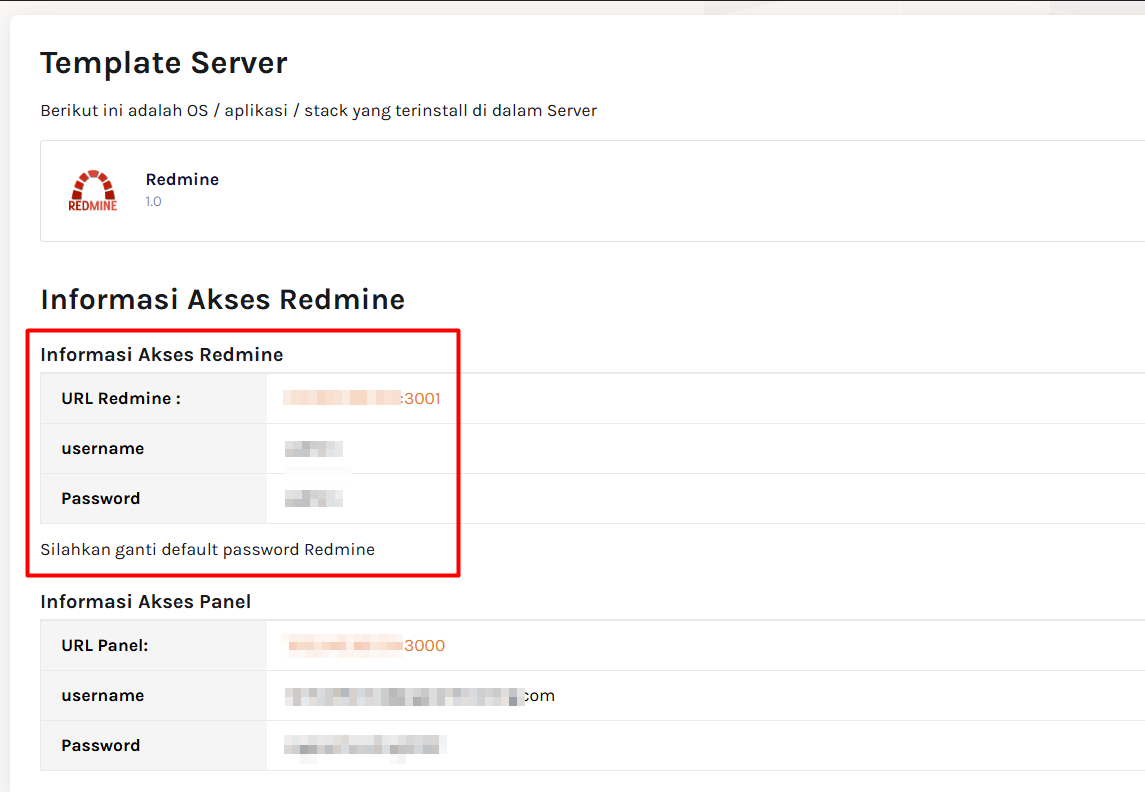Viewport: 1145px width, 792px height.
Task: Click the note about changing default Redmine password
Action: [x=206, y=549]
